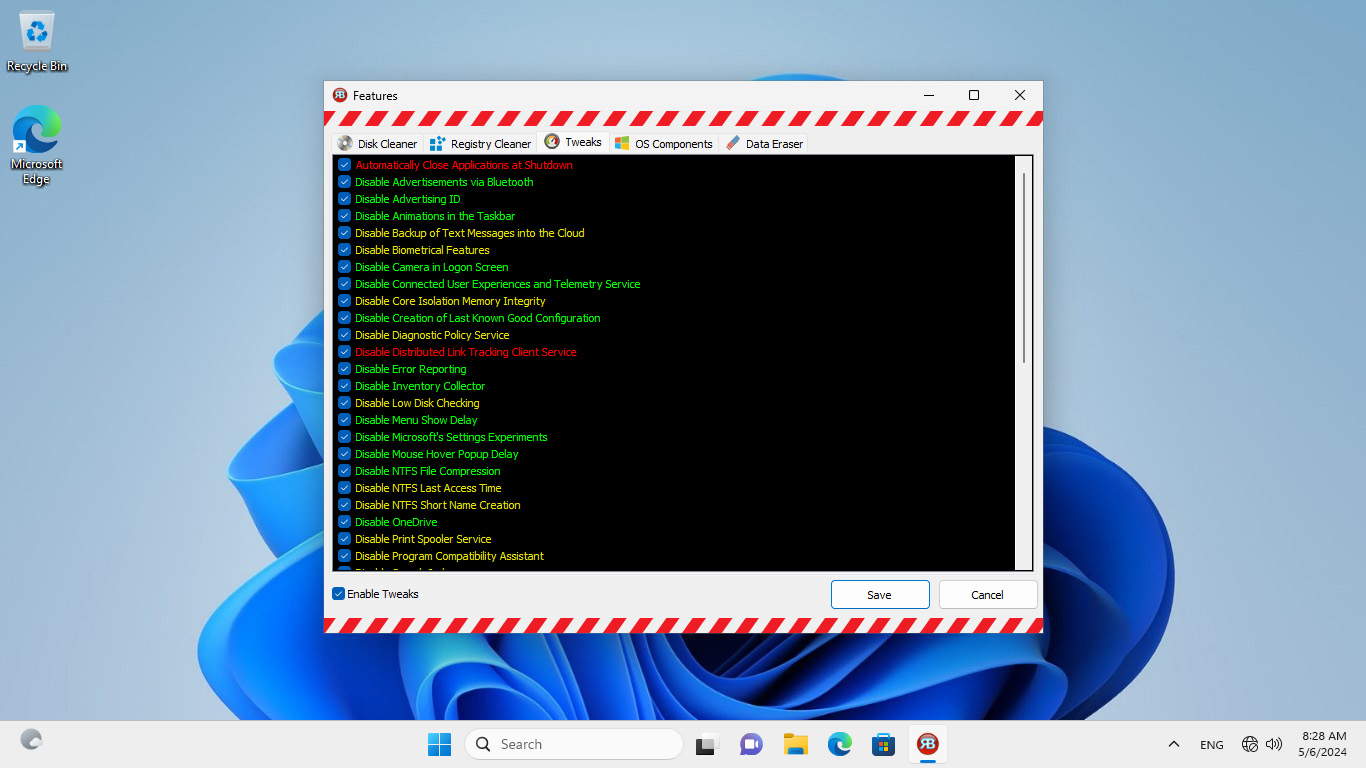This screenshot has height=768, width=1366.
Task: Click the Windows Start button
Action: pyautogui.click(x=439, y=744)
